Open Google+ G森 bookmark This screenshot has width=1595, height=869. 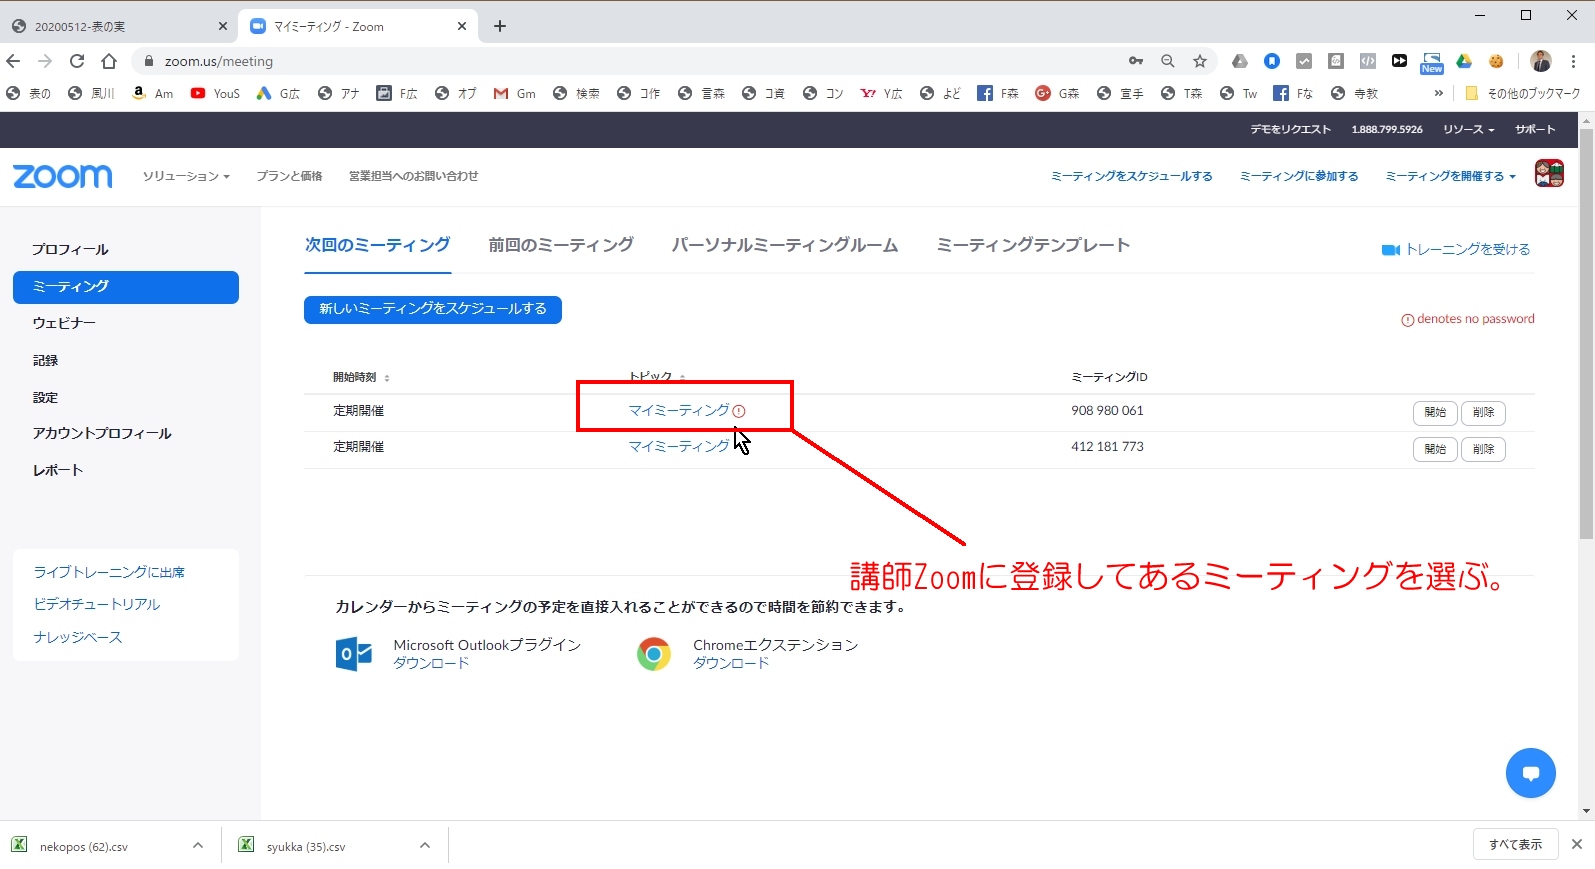point(1057,93)
